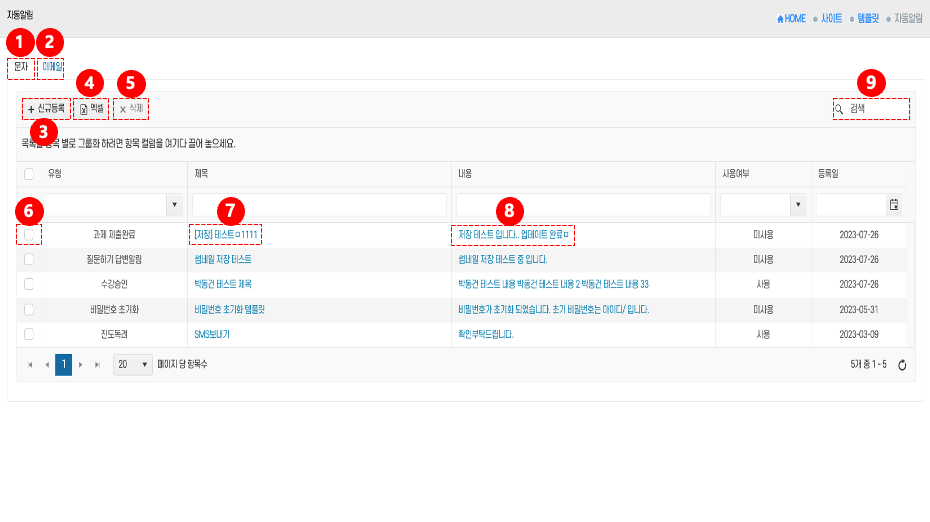
Task: Export the list with the 엑셀 button
Action: (x=91, y=108)
